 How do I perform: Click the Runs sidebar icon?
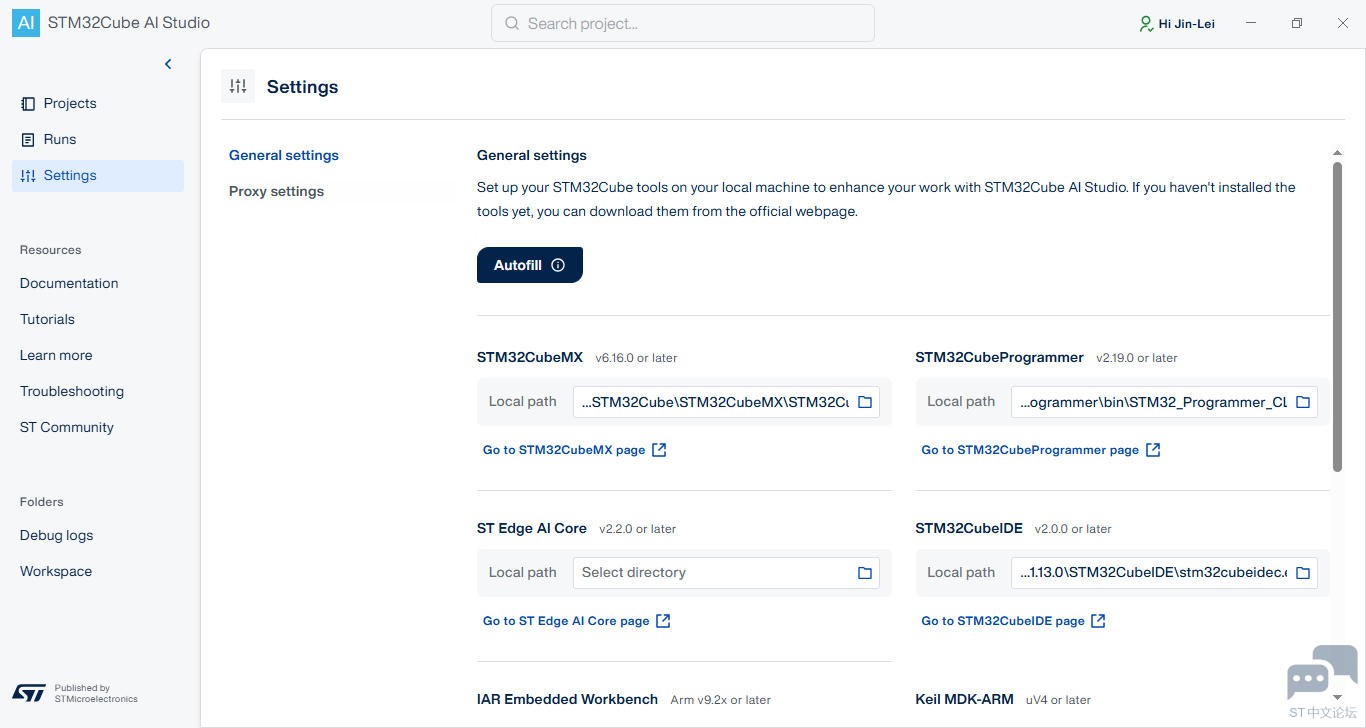pos(28,139)
